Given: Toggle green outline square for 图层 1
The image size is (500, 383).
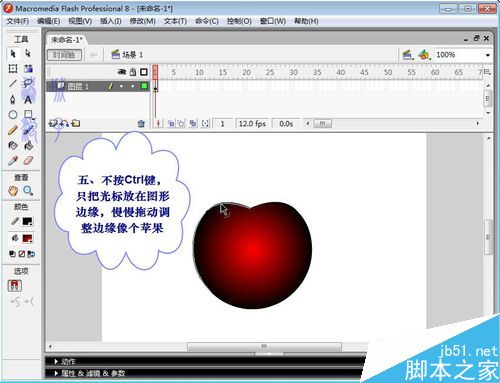Looking at the screenshot, I should click(144, 86).
